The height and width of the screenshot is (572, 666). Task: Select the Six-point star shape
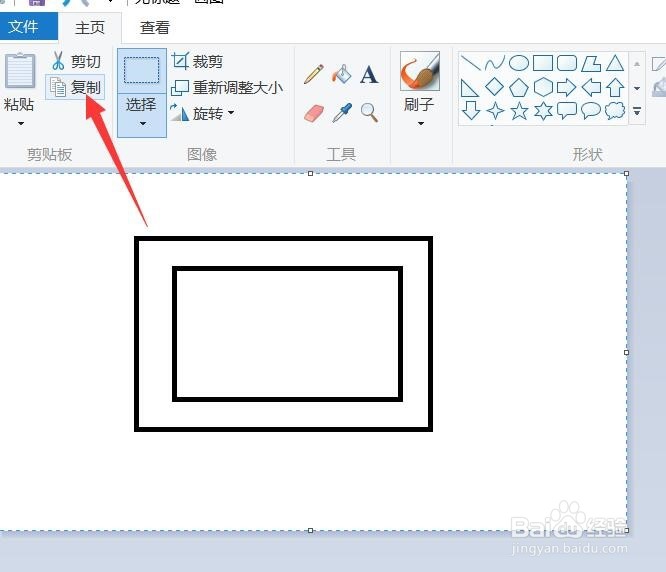click(543, 111)
